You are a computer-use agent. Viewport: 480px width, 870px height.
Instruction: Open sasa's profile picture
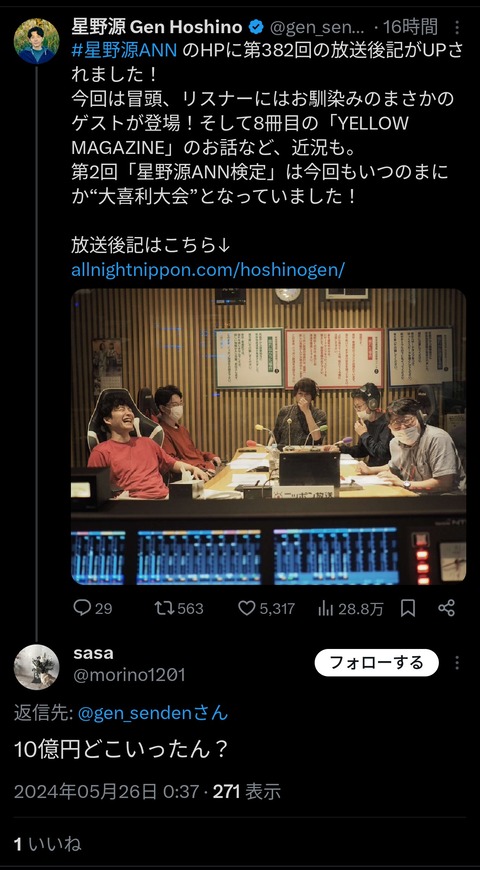37,667
